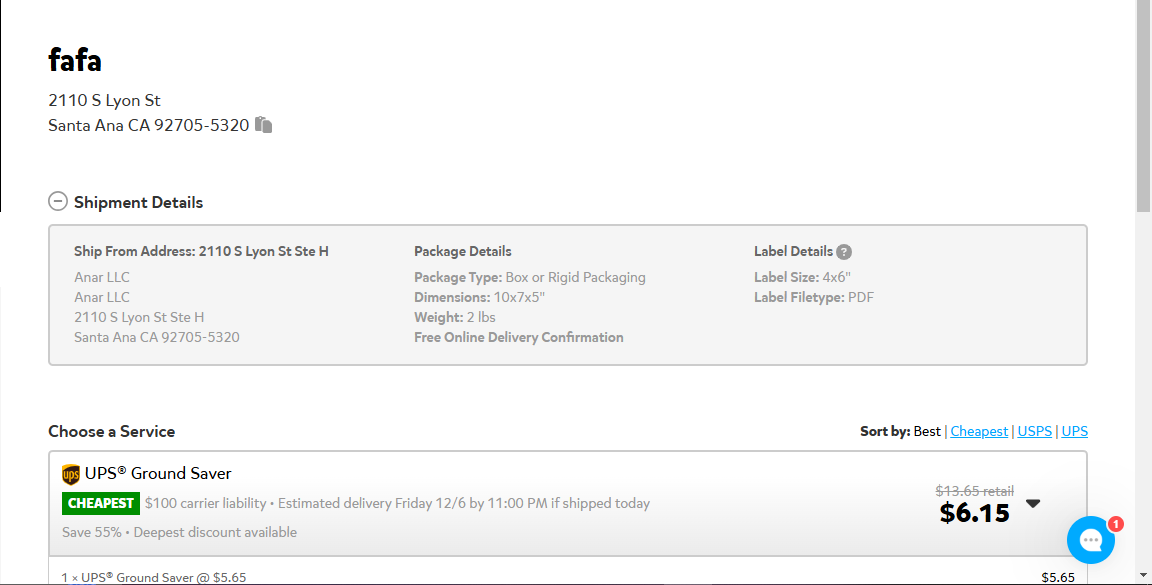1152x585 pixels.
Task: Collapse Shipment Details using minus circle icon
Action: pos(58,201)
